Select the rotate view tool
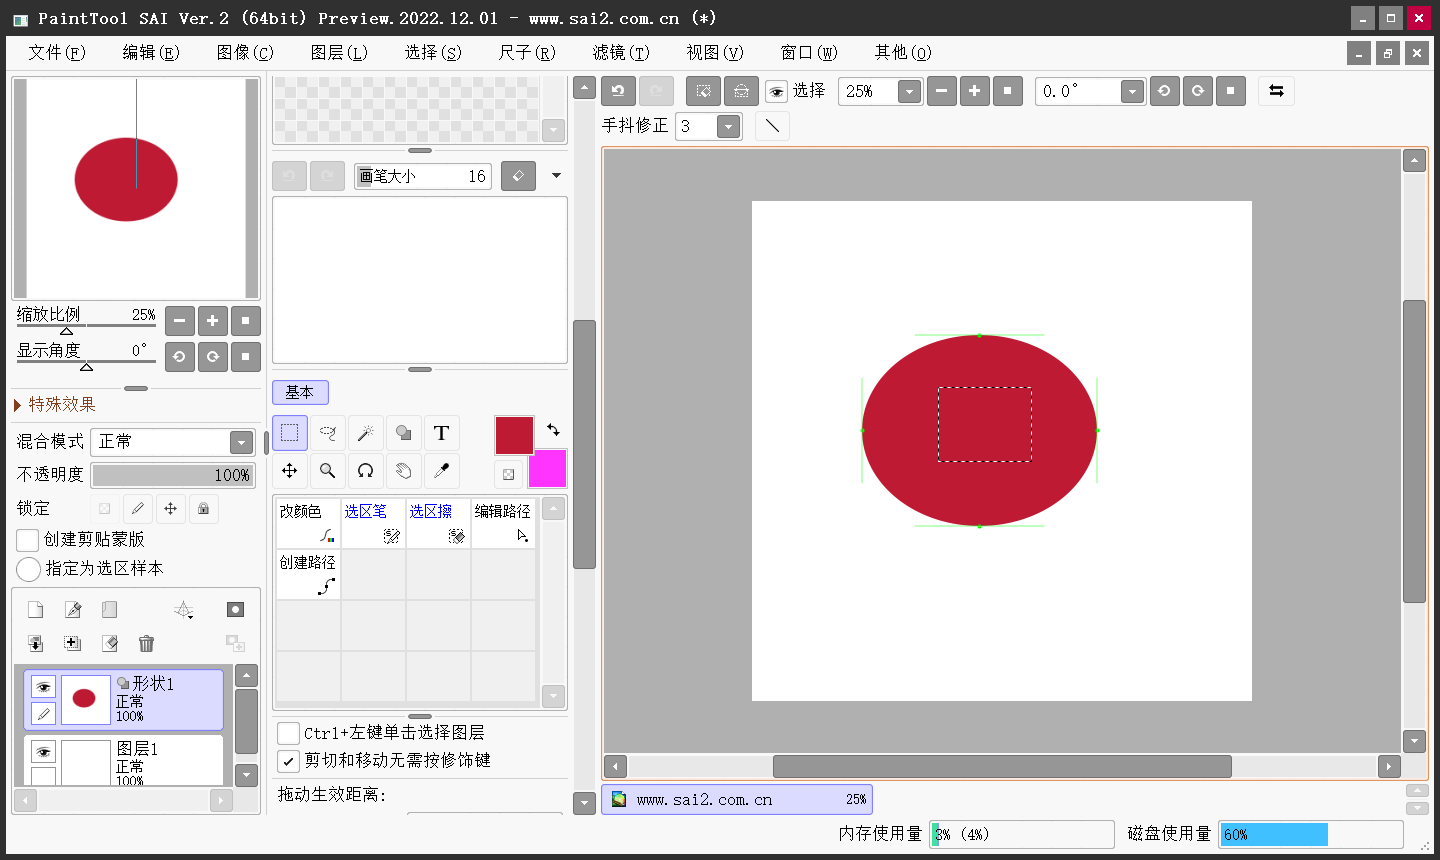Viewport: 1440px width, 860px height. pos(366,471)
